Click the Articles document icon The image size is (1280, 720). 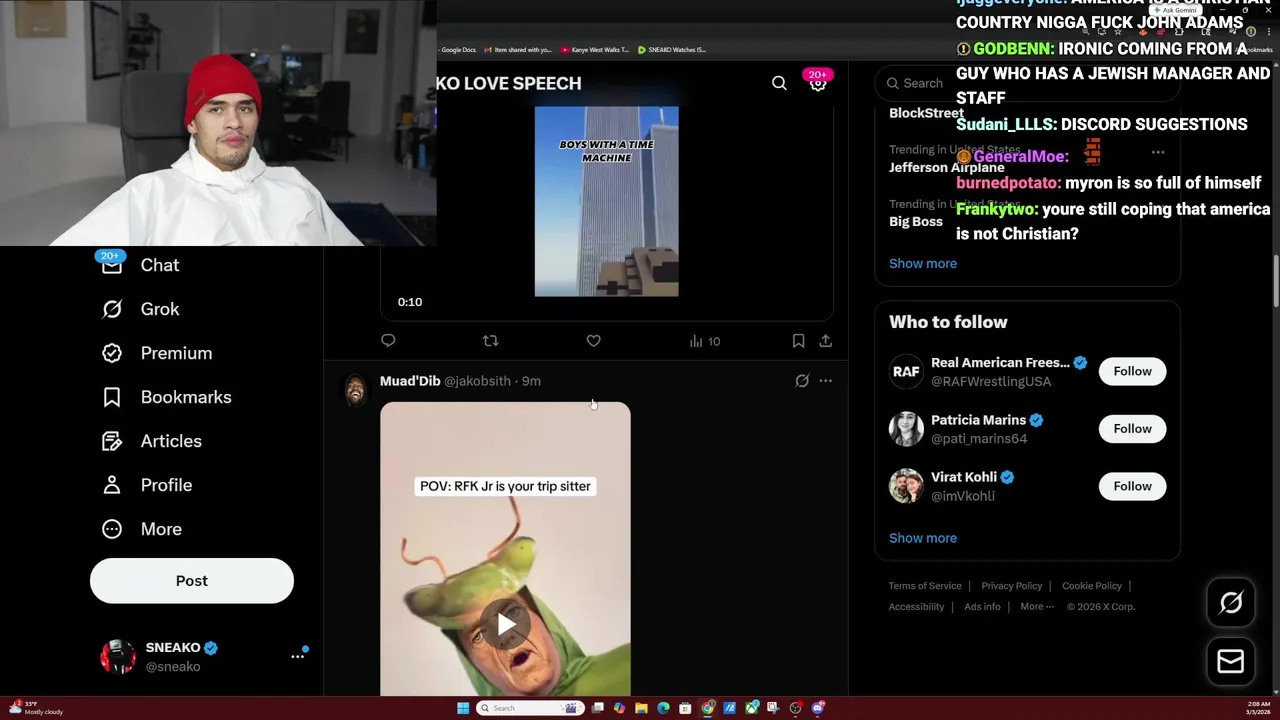(x=112, y=441)
